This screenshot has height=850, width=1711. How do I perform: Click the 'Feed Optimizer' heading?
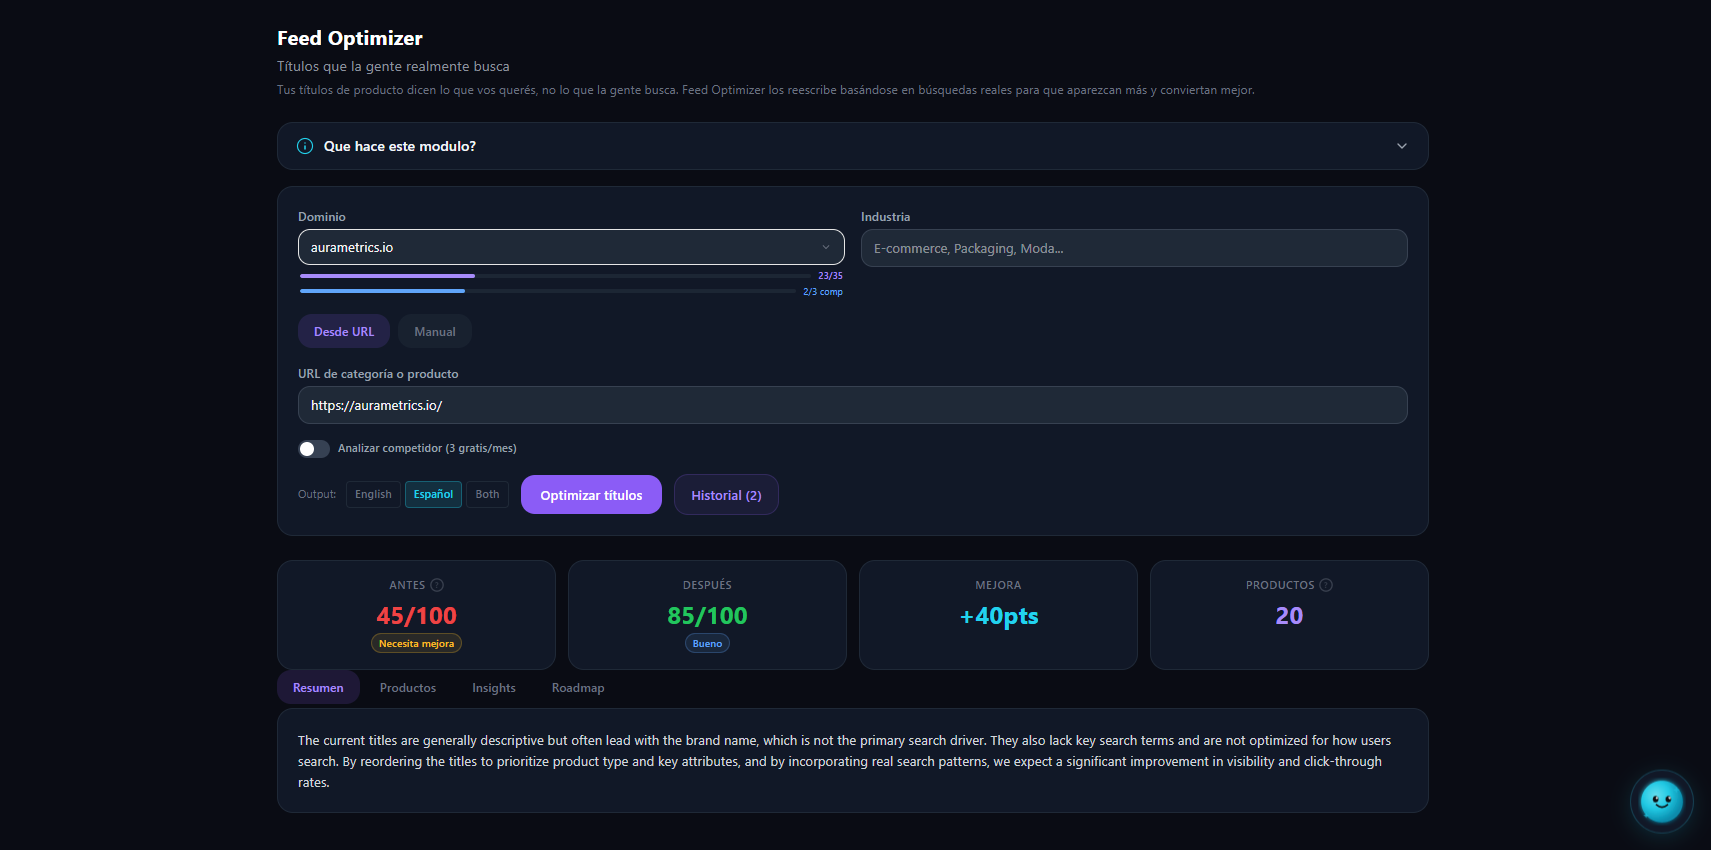(350, 38)
